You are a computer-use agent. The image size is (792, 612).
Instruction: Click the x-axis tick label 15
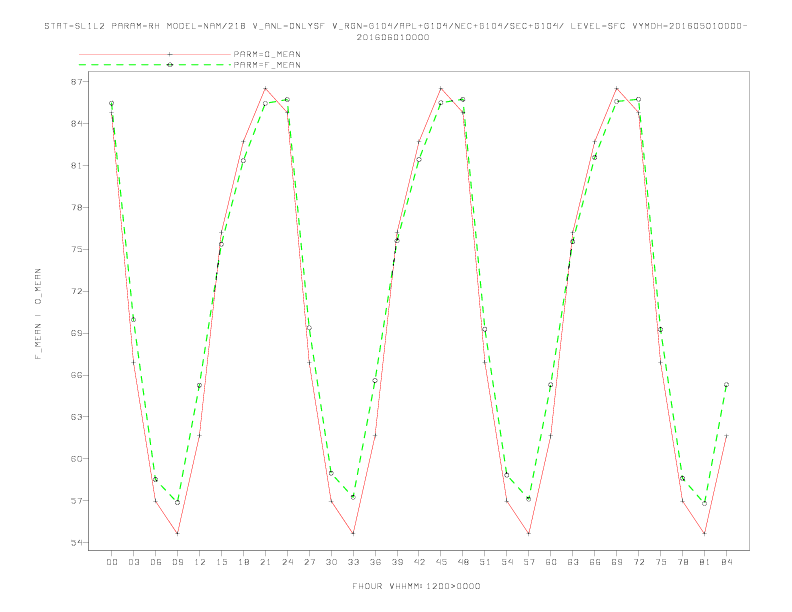pos(221,562)
